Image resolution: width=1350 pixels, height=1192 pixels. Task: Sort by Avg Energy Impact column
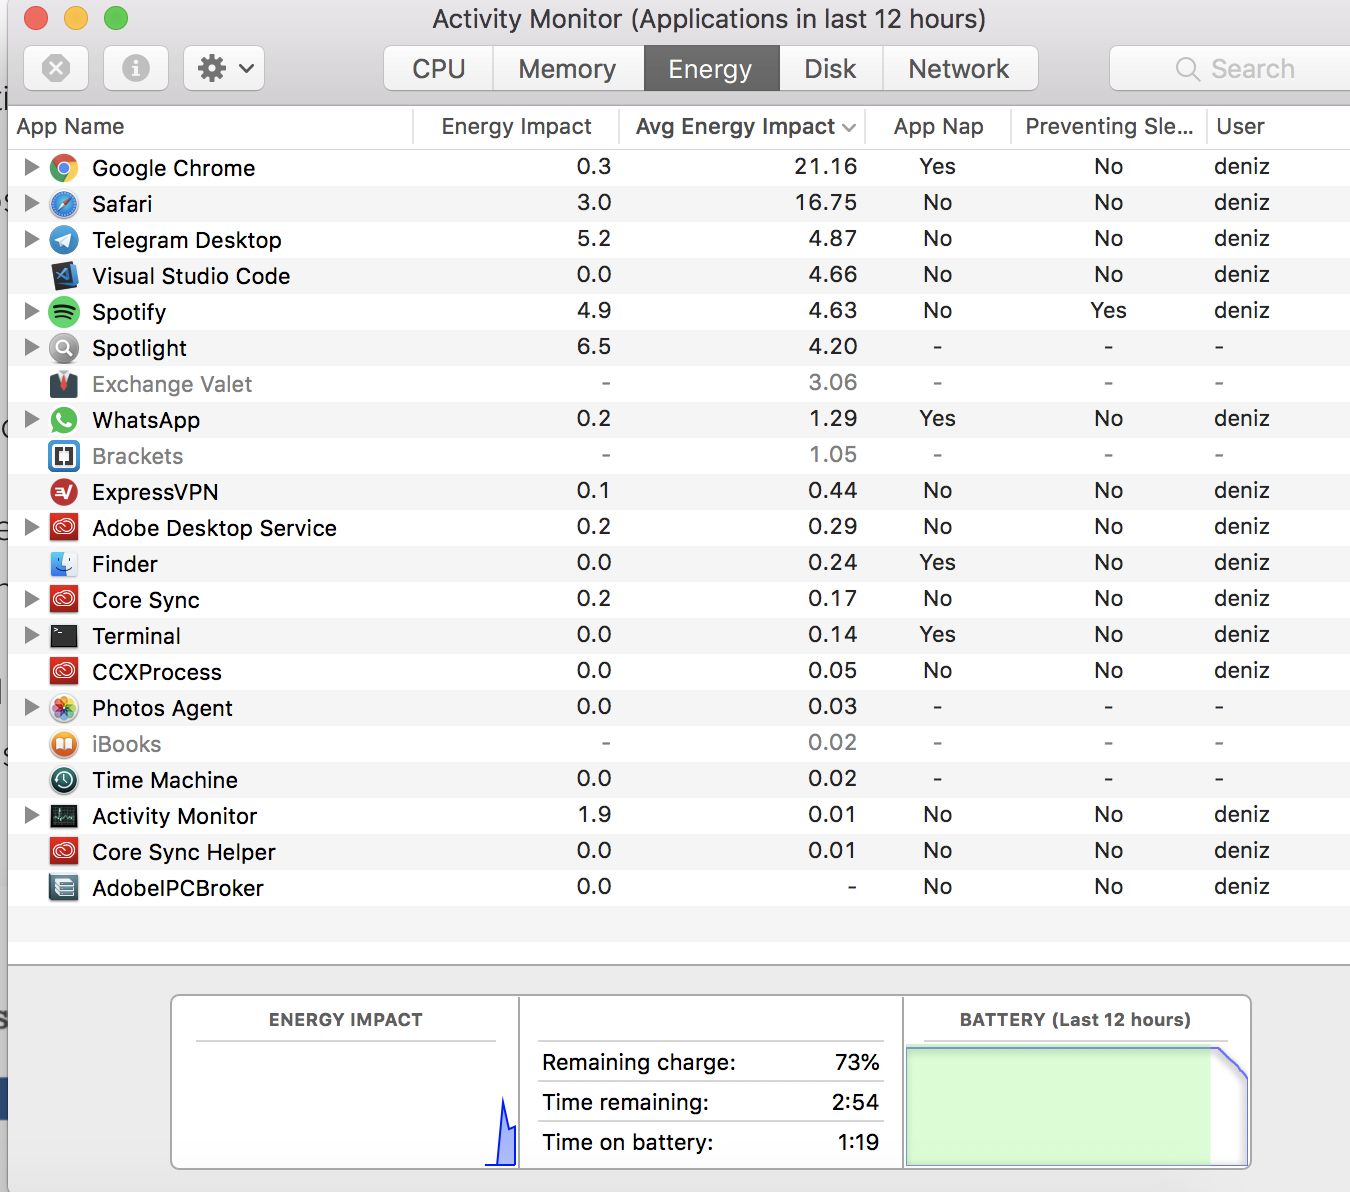[x=742, y=127]
